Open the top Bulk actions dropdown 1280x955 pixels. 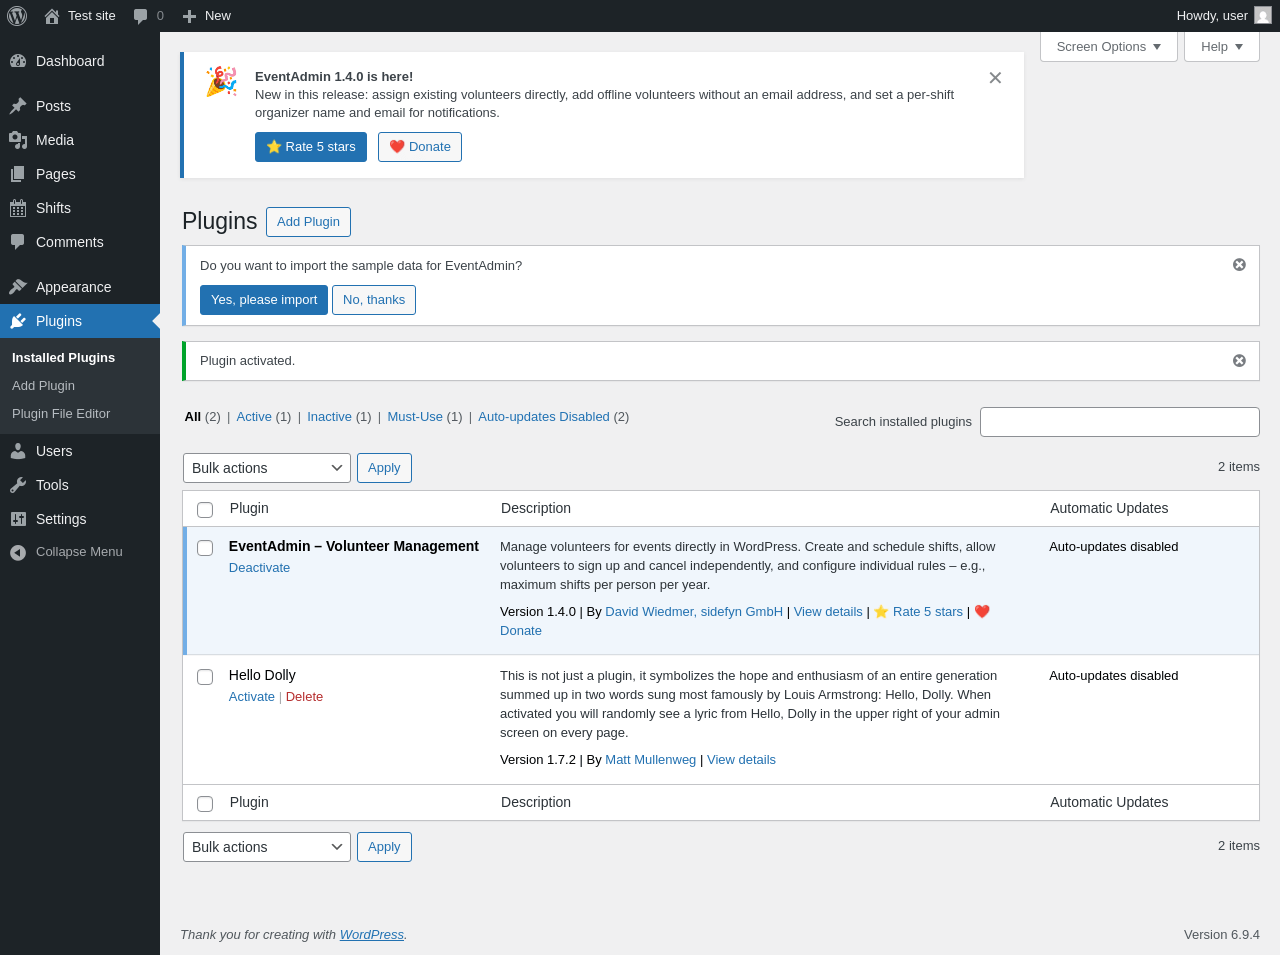[267, 468]
